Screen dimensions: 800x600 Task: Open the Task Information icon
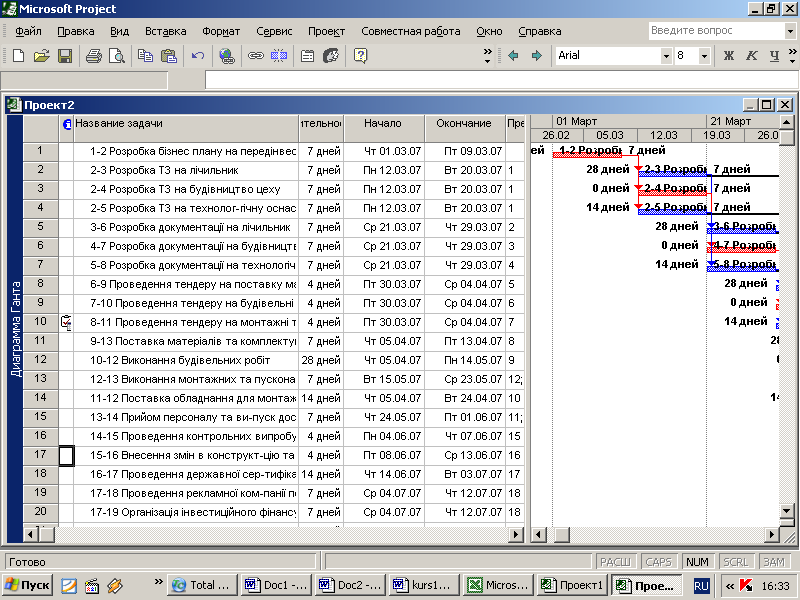307,56
